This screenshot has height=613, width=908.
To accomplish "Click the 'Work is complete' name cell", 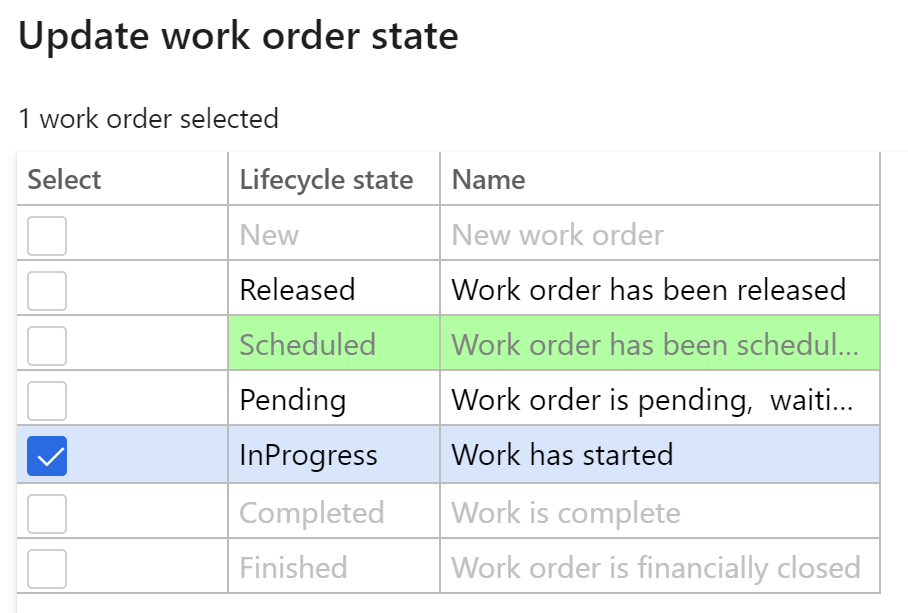I will [x=660, y=512].
